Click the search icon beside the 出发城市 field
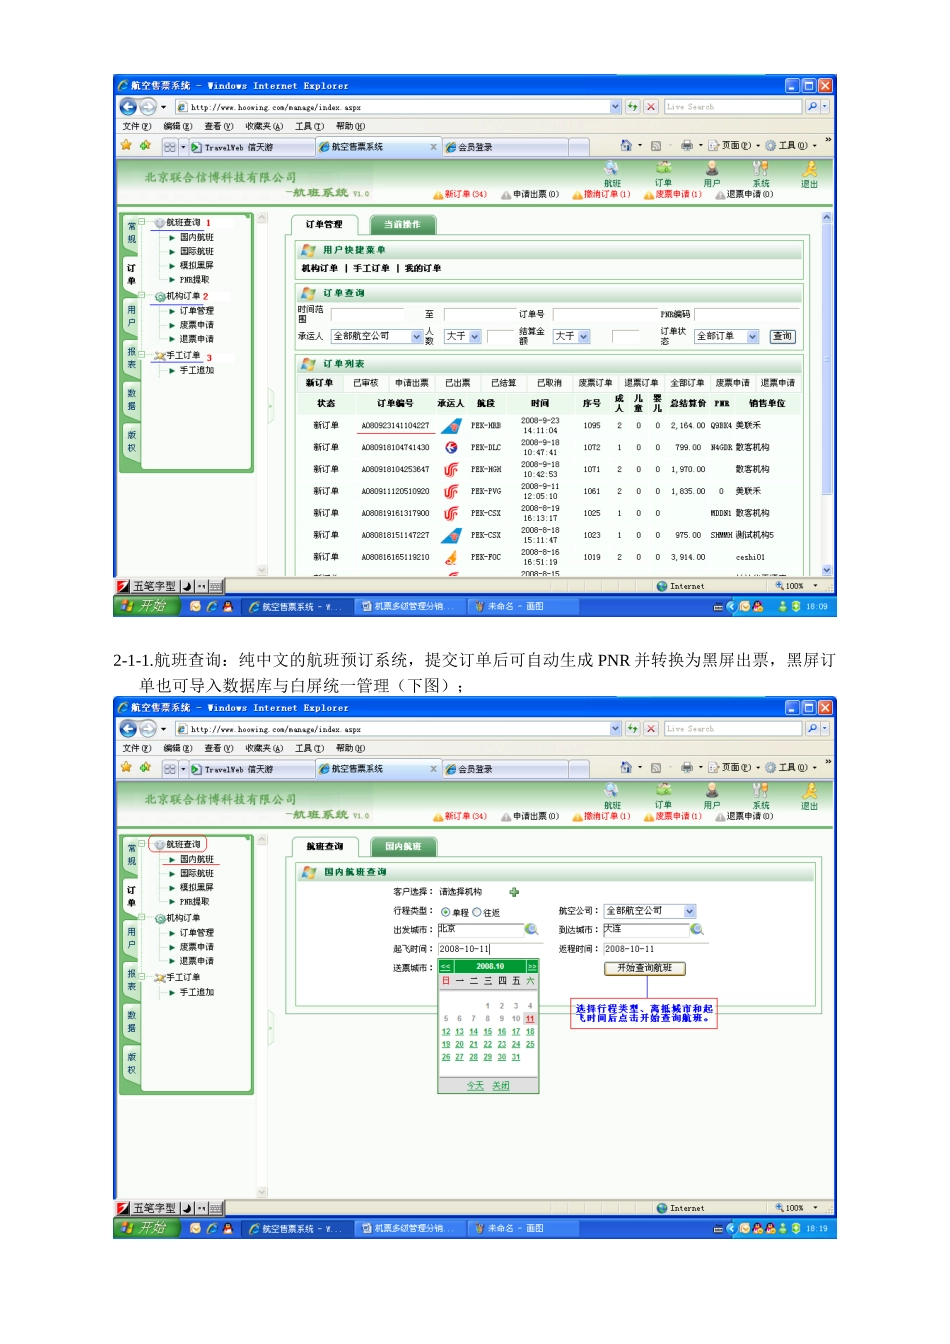This screenshot has width=950, height=1344. point(531,929)
